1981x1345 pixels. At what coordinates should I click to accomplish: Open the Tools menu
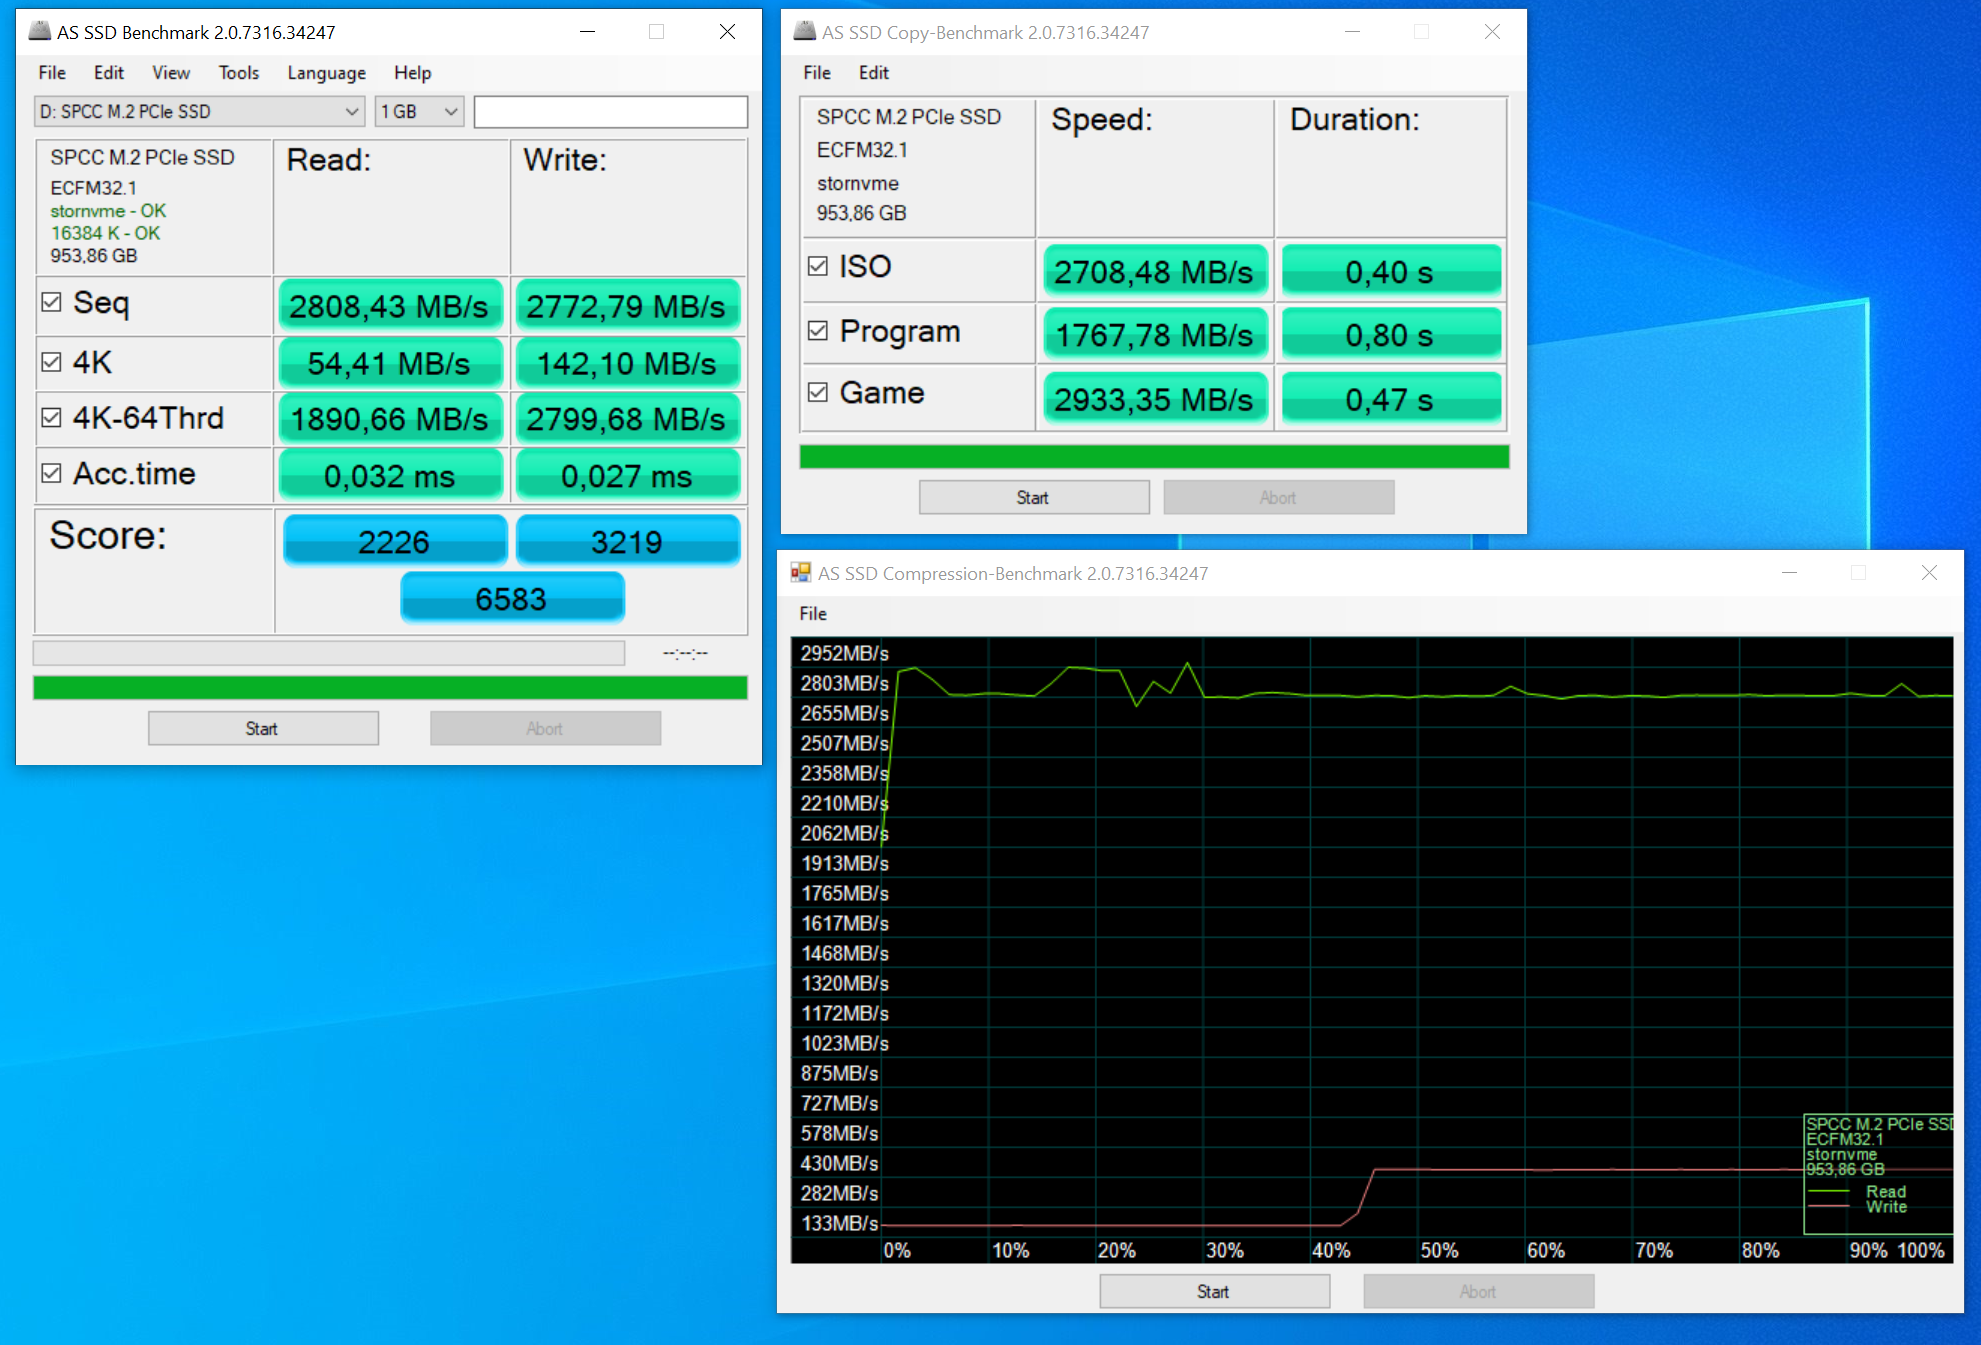pos(238,72)
